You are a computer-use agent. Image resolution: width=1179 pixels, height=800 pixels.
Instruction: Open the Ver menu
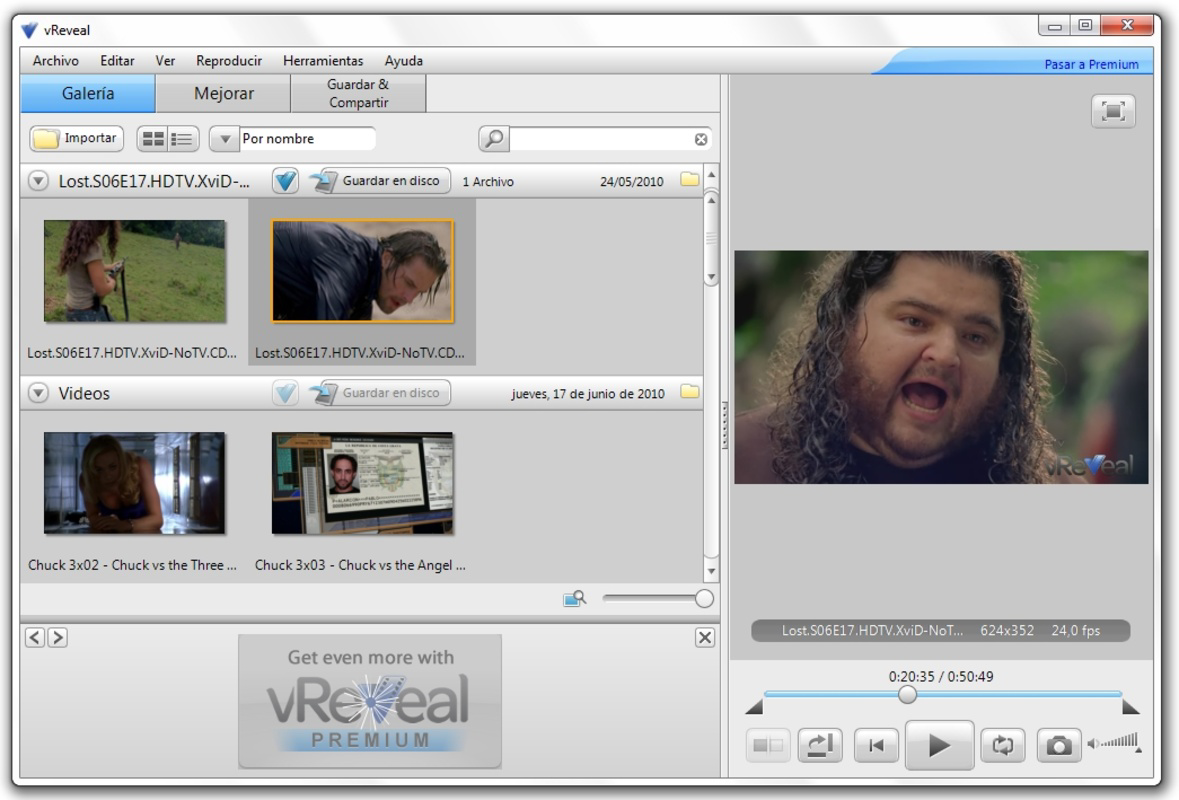pyautogui.click(x=165, y=61)
